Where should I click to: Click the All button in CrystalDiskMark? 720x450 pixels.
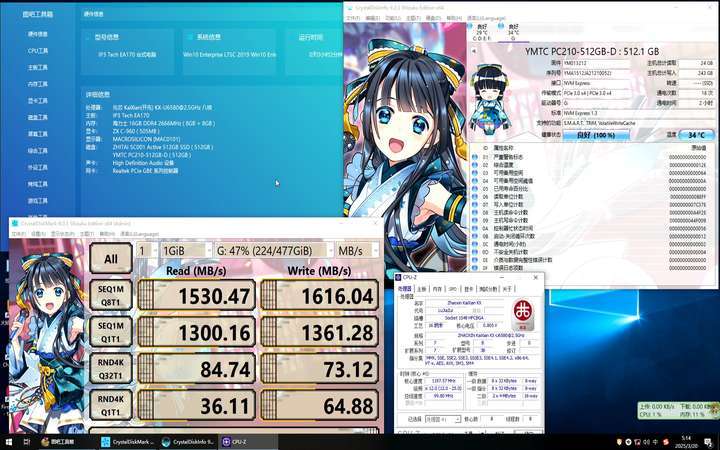tap(111, 259)
